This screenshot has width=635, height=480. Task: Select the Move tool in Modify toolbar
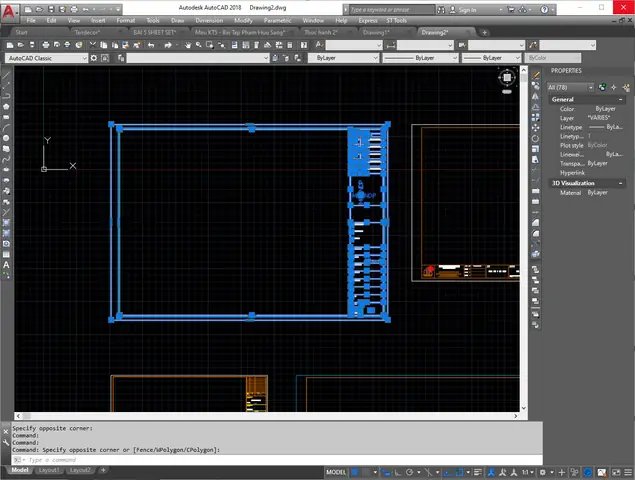click(535, 128)
